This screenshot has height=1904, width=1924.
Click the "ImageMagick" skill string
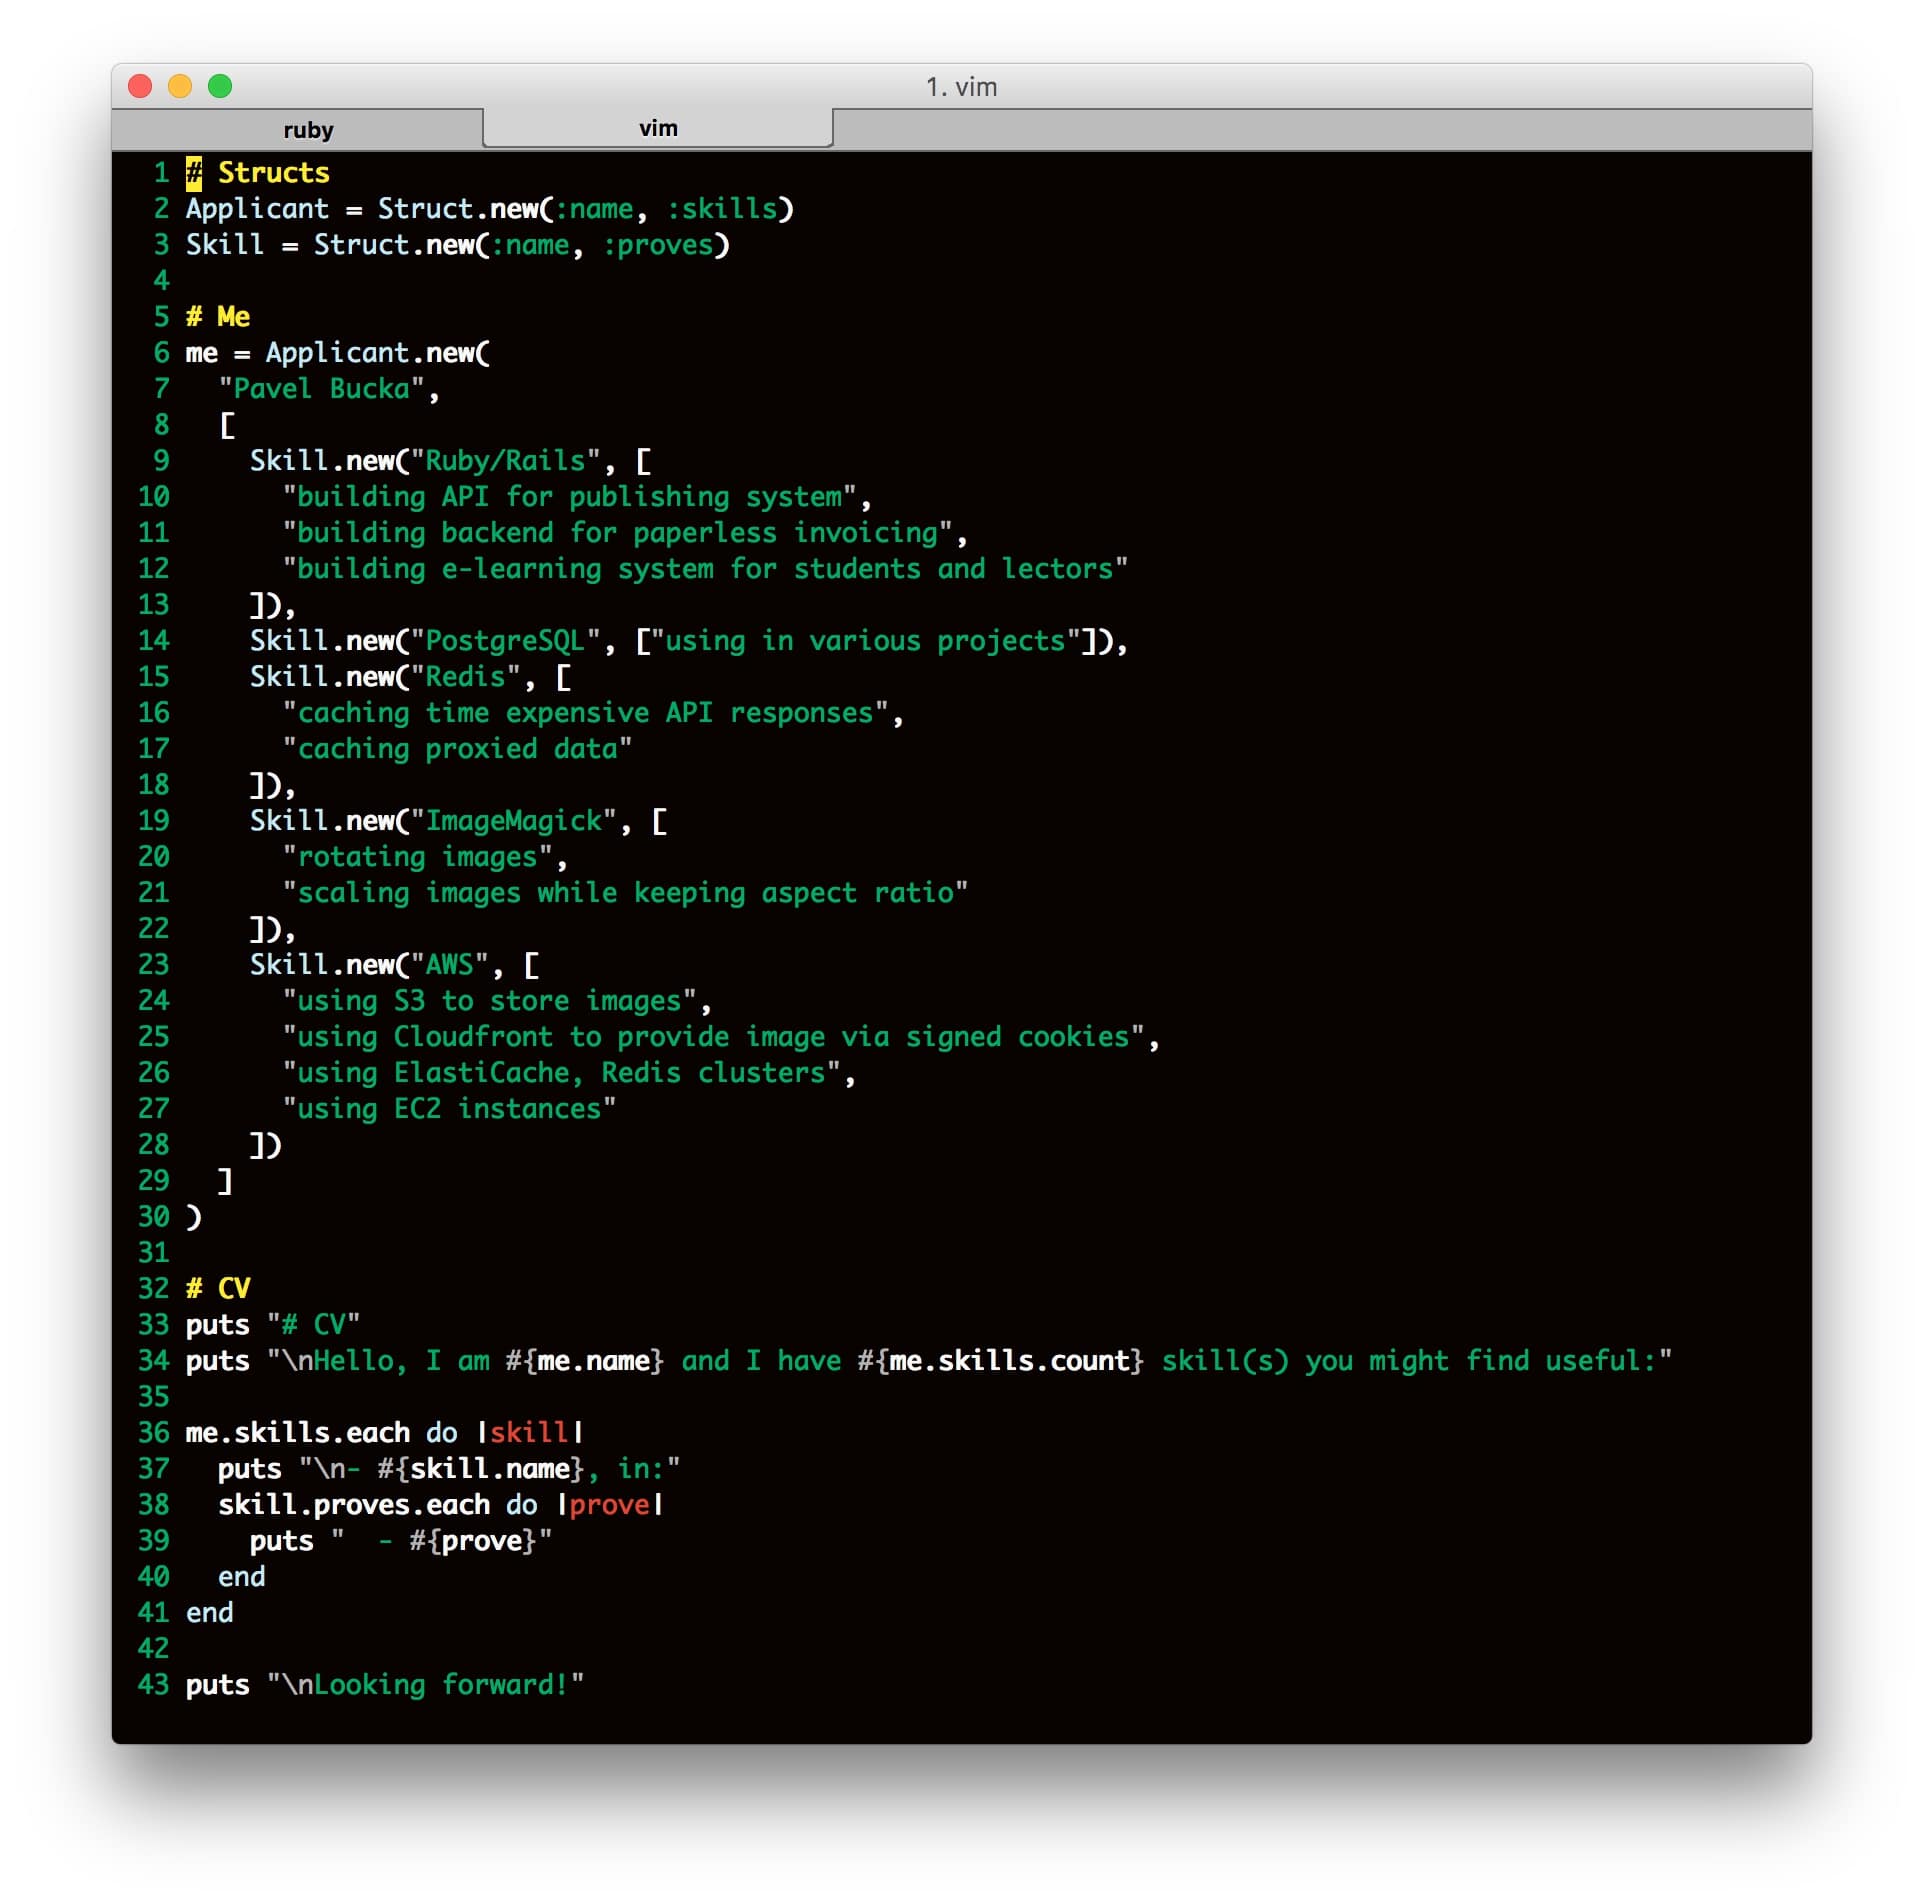[514, 820]
